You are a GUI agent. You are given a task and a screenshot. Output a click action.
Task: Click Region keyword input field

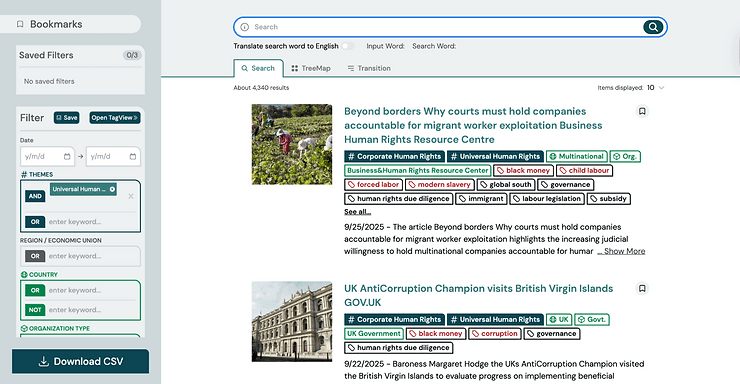92,256
